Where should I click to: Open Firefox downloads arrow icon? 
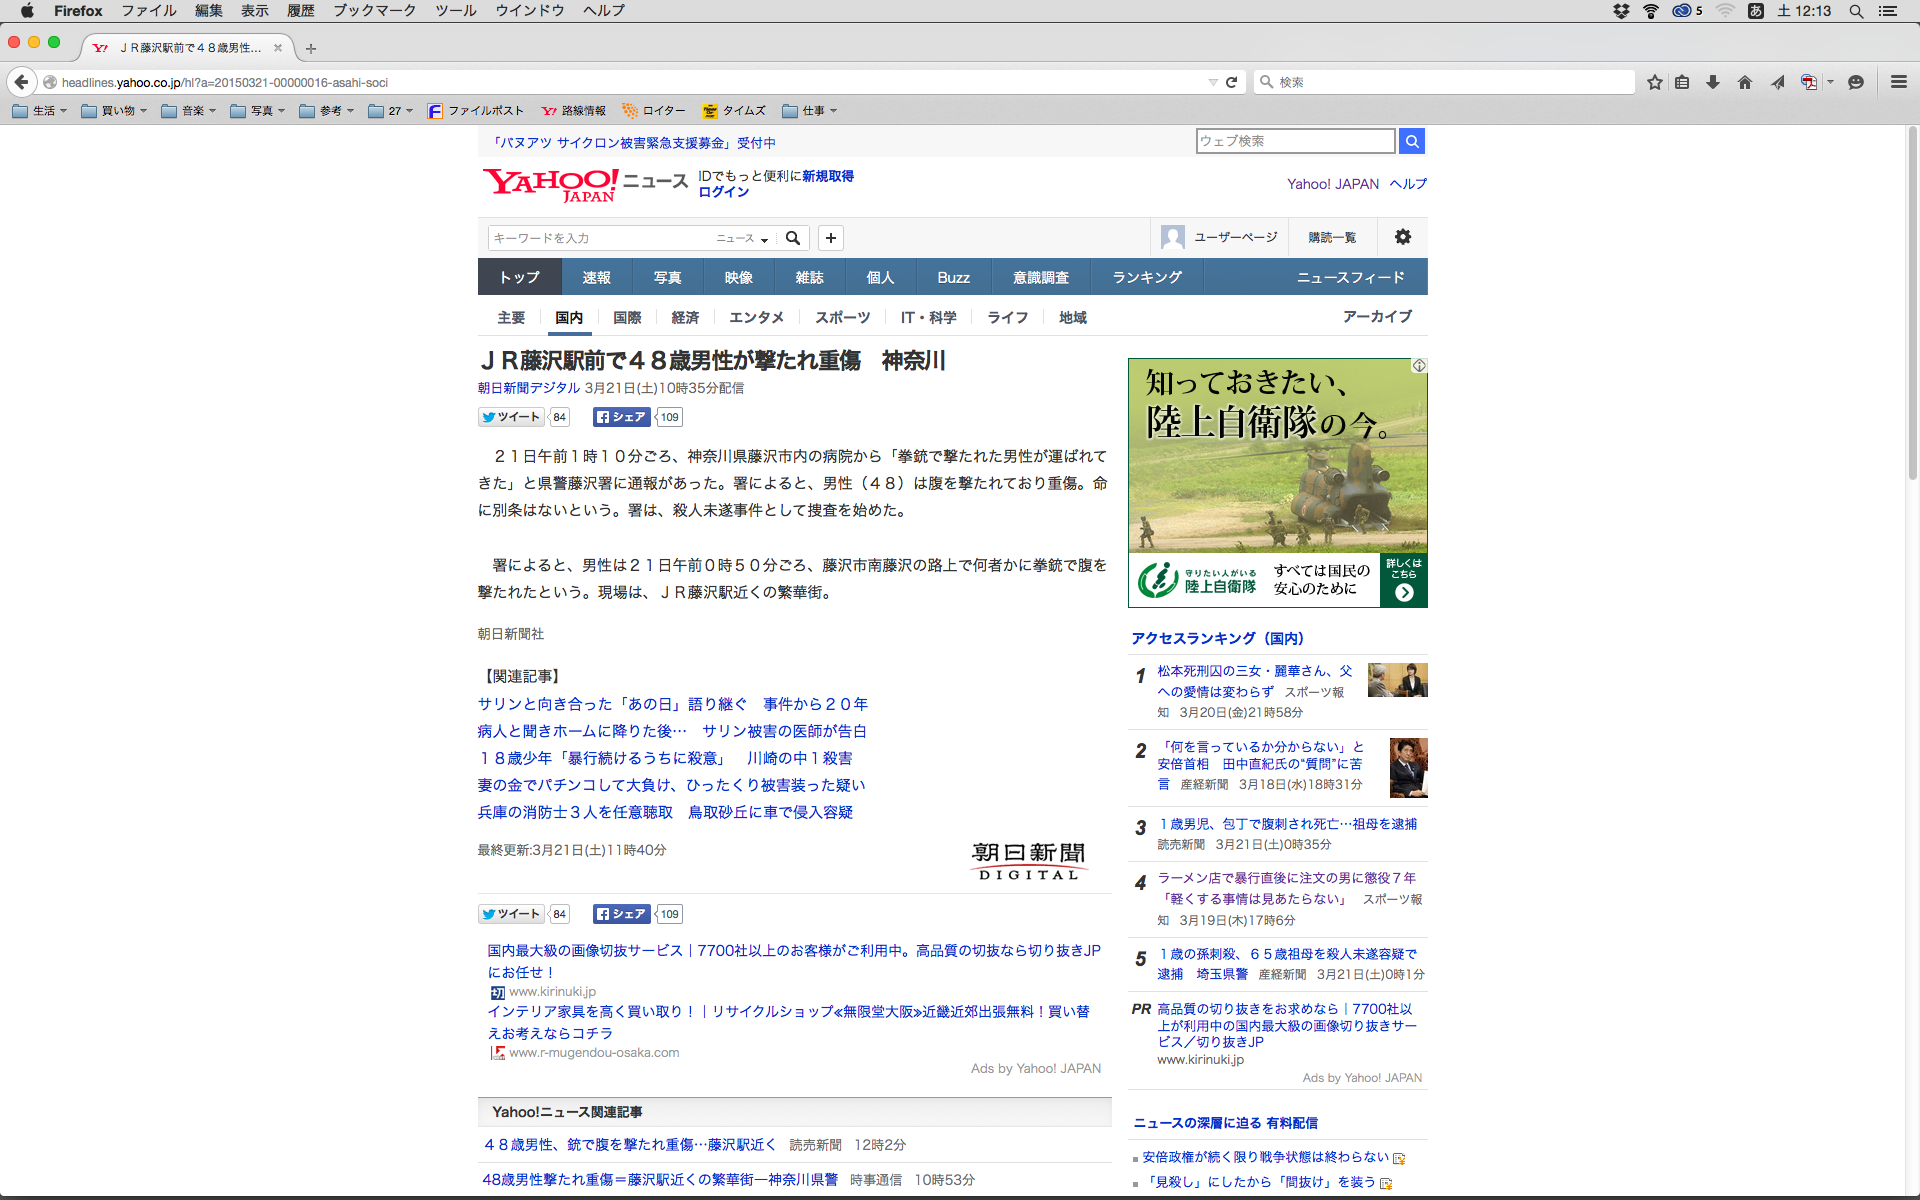tap(1713, 82)
